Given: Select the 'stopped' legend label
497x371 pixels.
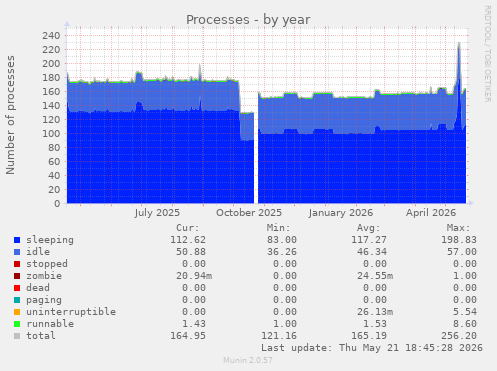Looking at the screenshot, I should point(47,264).
